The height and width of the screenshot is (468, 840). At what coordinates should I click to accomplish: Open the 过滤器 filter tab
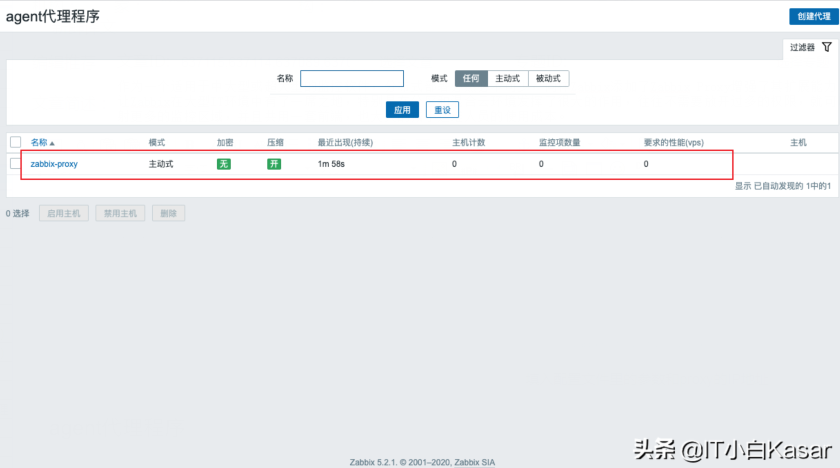(x=811, y=48)
